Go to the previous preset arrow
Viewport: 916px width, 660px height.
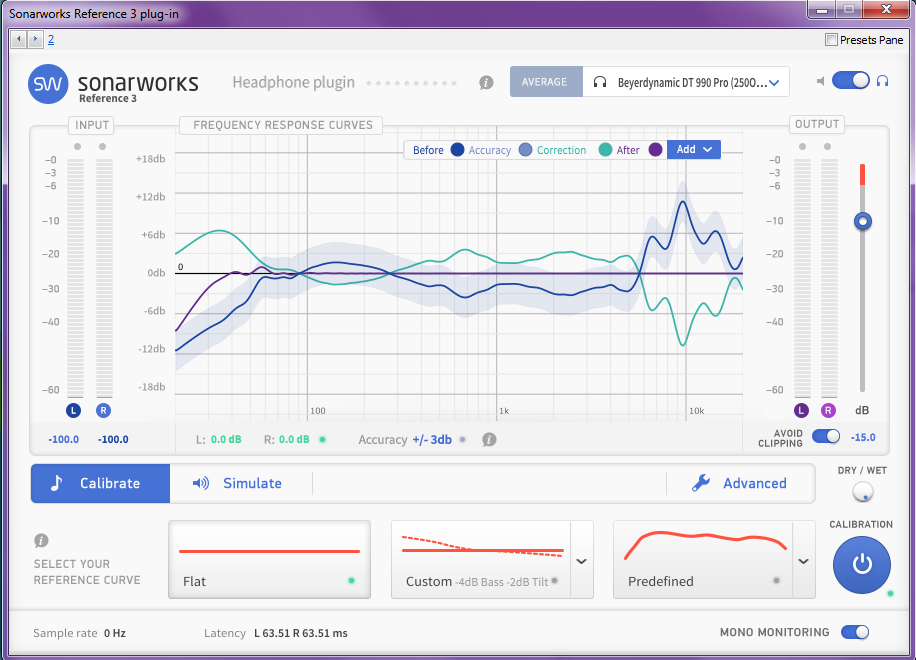19,39
